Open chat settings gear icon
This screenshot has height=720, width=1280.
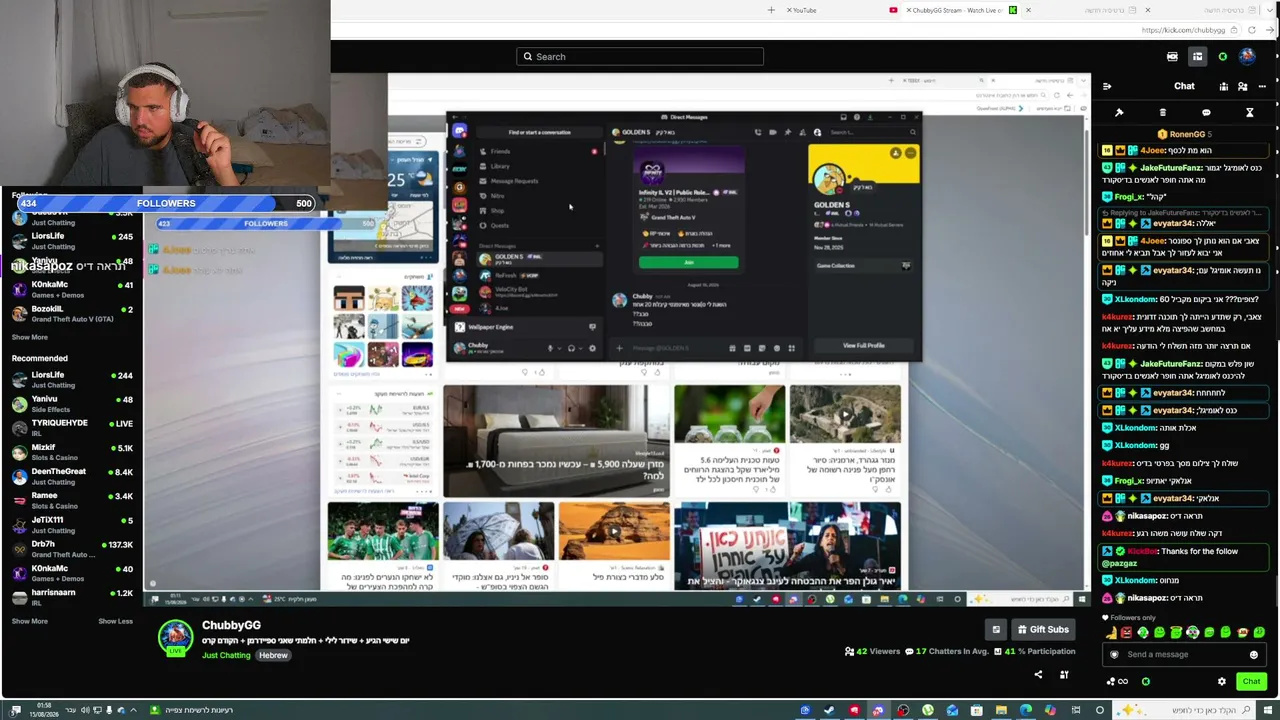(x=1221, y=682)
